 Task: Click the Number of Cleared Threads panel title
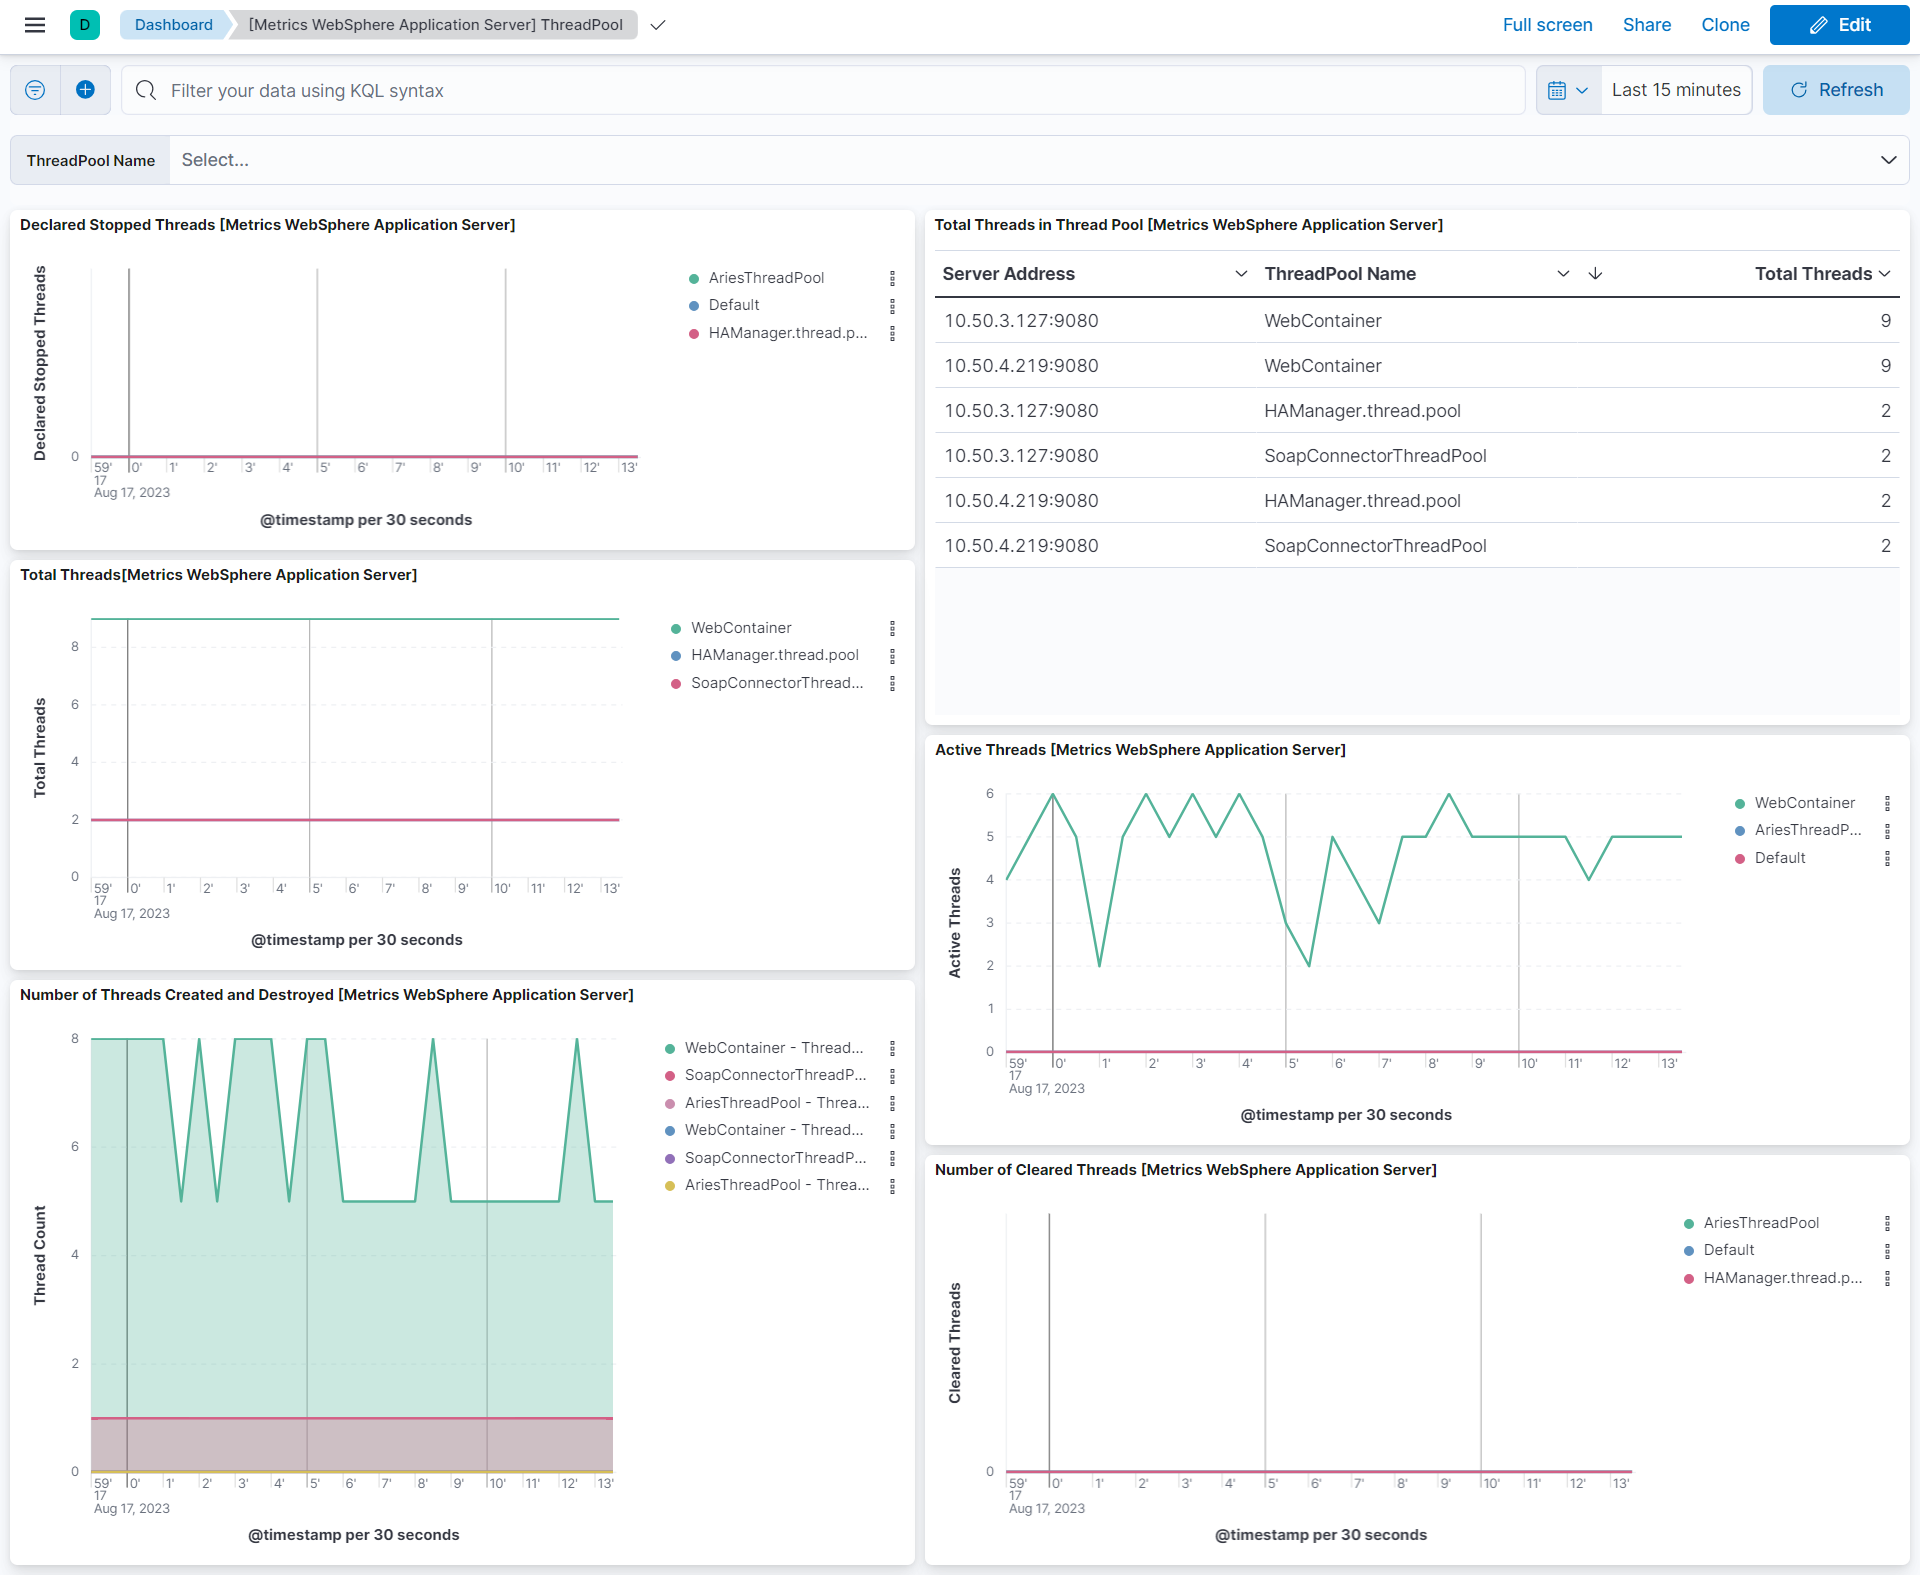pyautogui.click(x=1185, y=1170)
